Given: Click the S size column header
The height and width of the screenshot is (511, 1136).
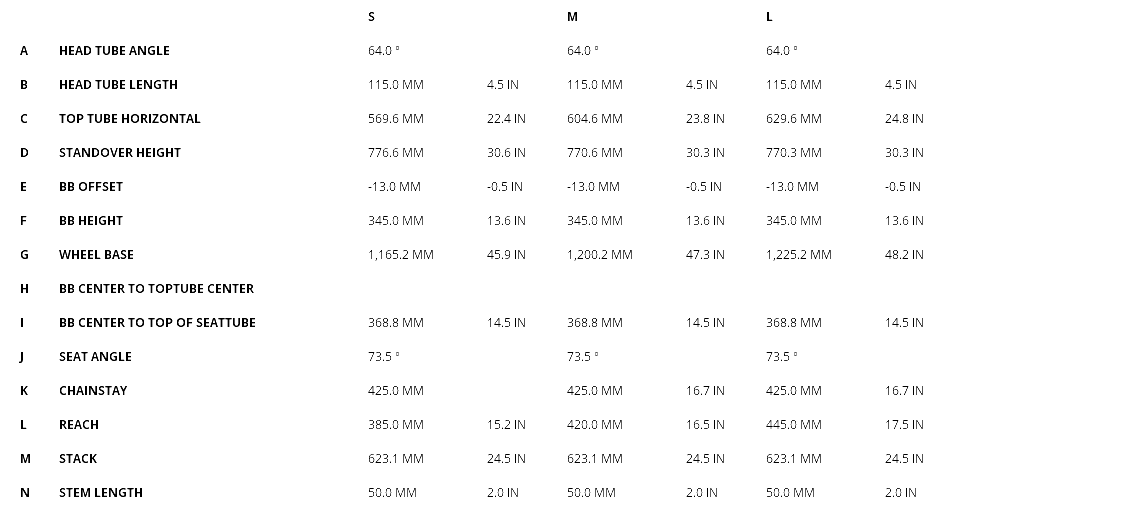Looking at the screenshot, I should point(372,17).
